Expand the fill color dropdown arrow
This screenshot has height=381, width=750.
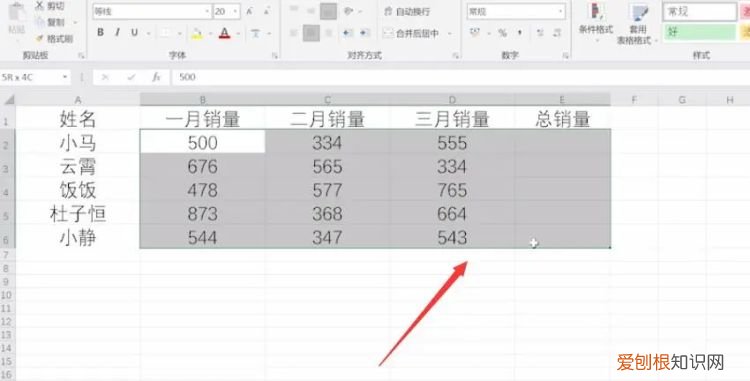pyautogui.click(x=210, y=33)
